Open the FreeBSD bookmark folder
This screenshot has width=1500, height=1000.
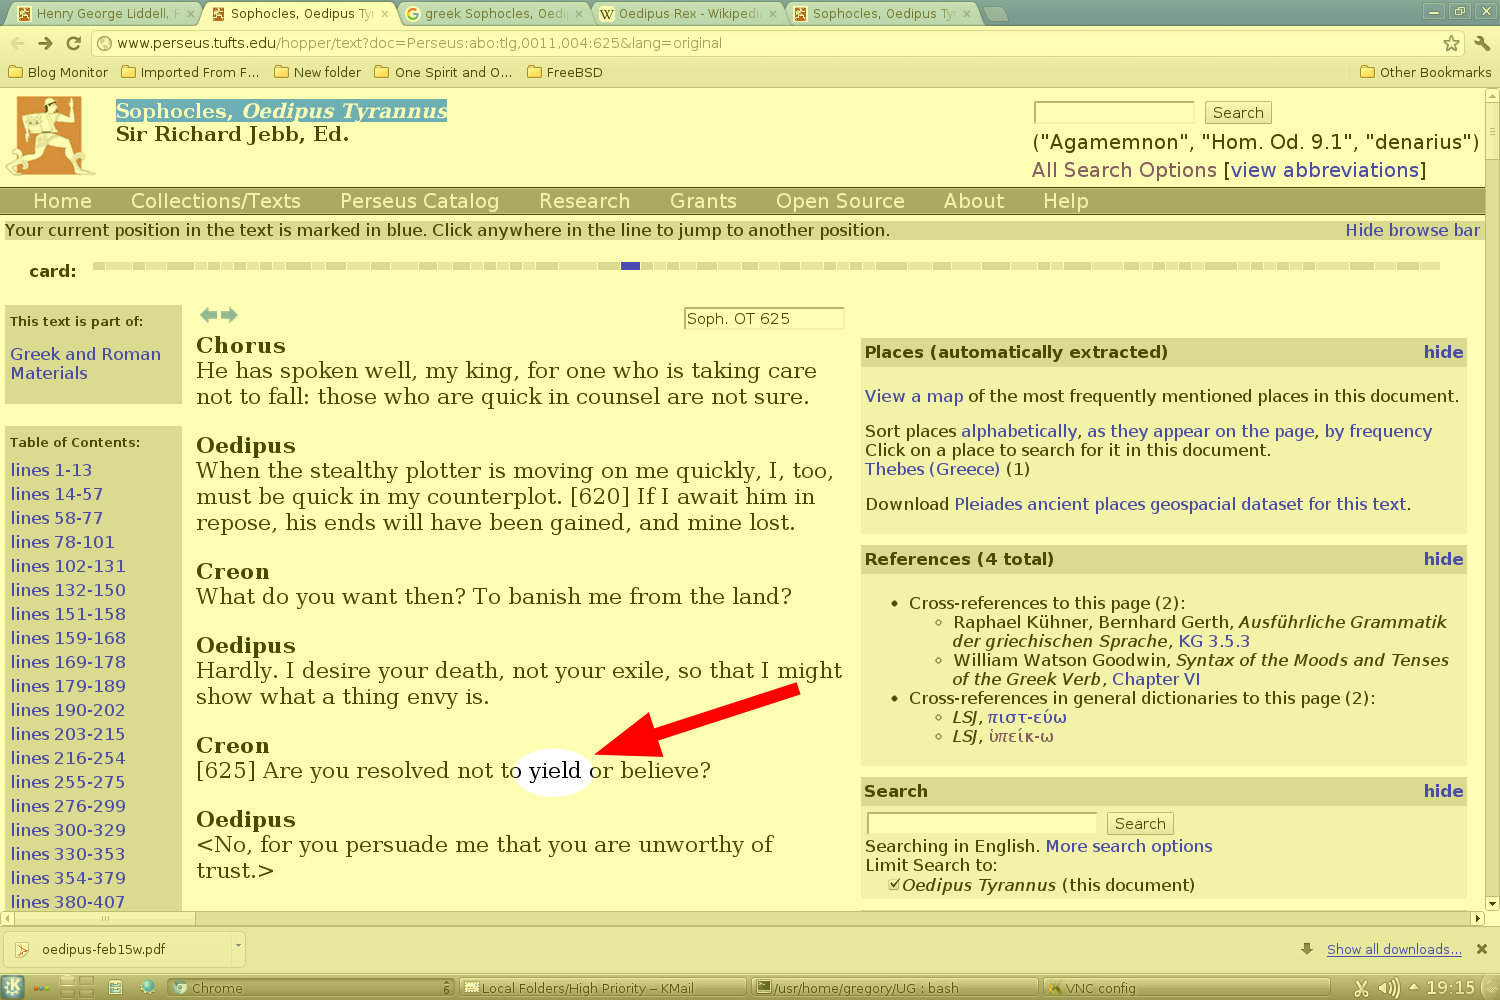pyautogui.click(x=565, y=72)
